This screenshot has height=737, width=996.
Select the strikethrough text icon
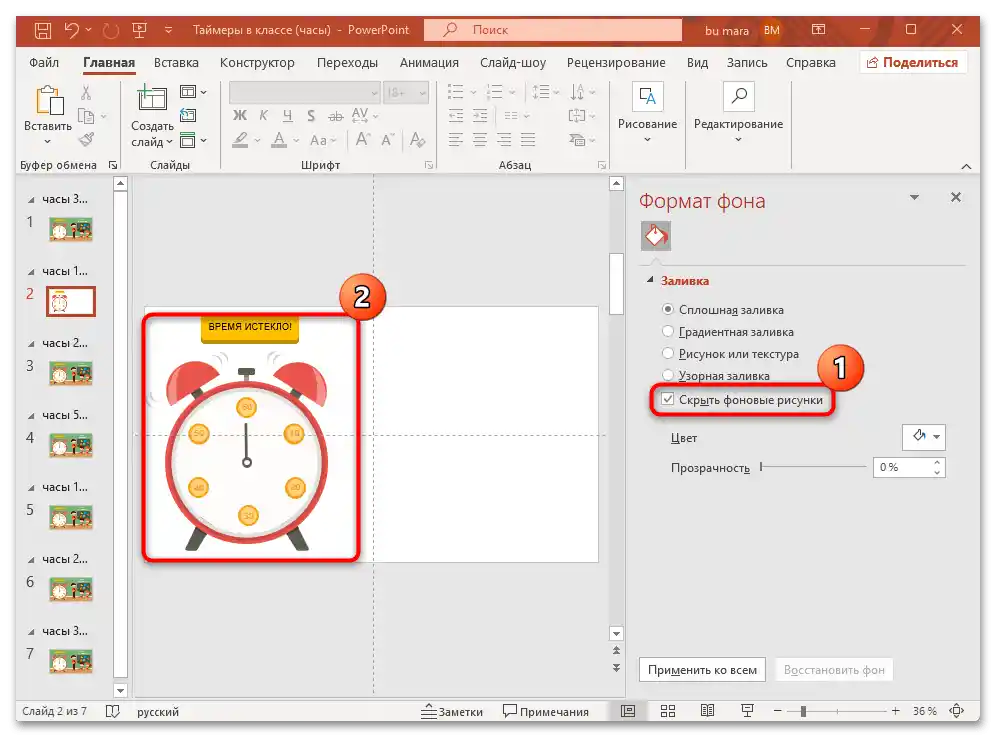point(336,116)
